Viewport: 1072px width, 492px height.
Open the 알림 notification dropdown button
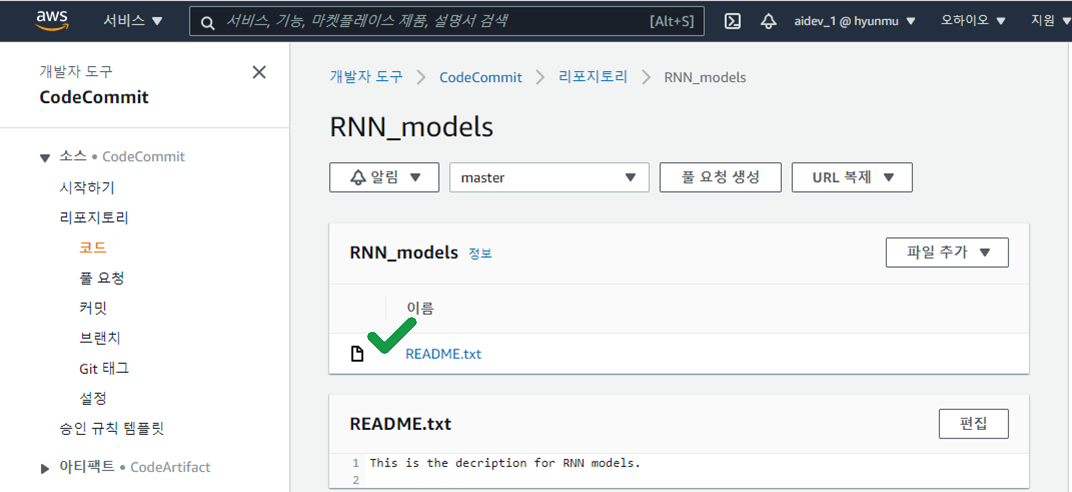384,177
